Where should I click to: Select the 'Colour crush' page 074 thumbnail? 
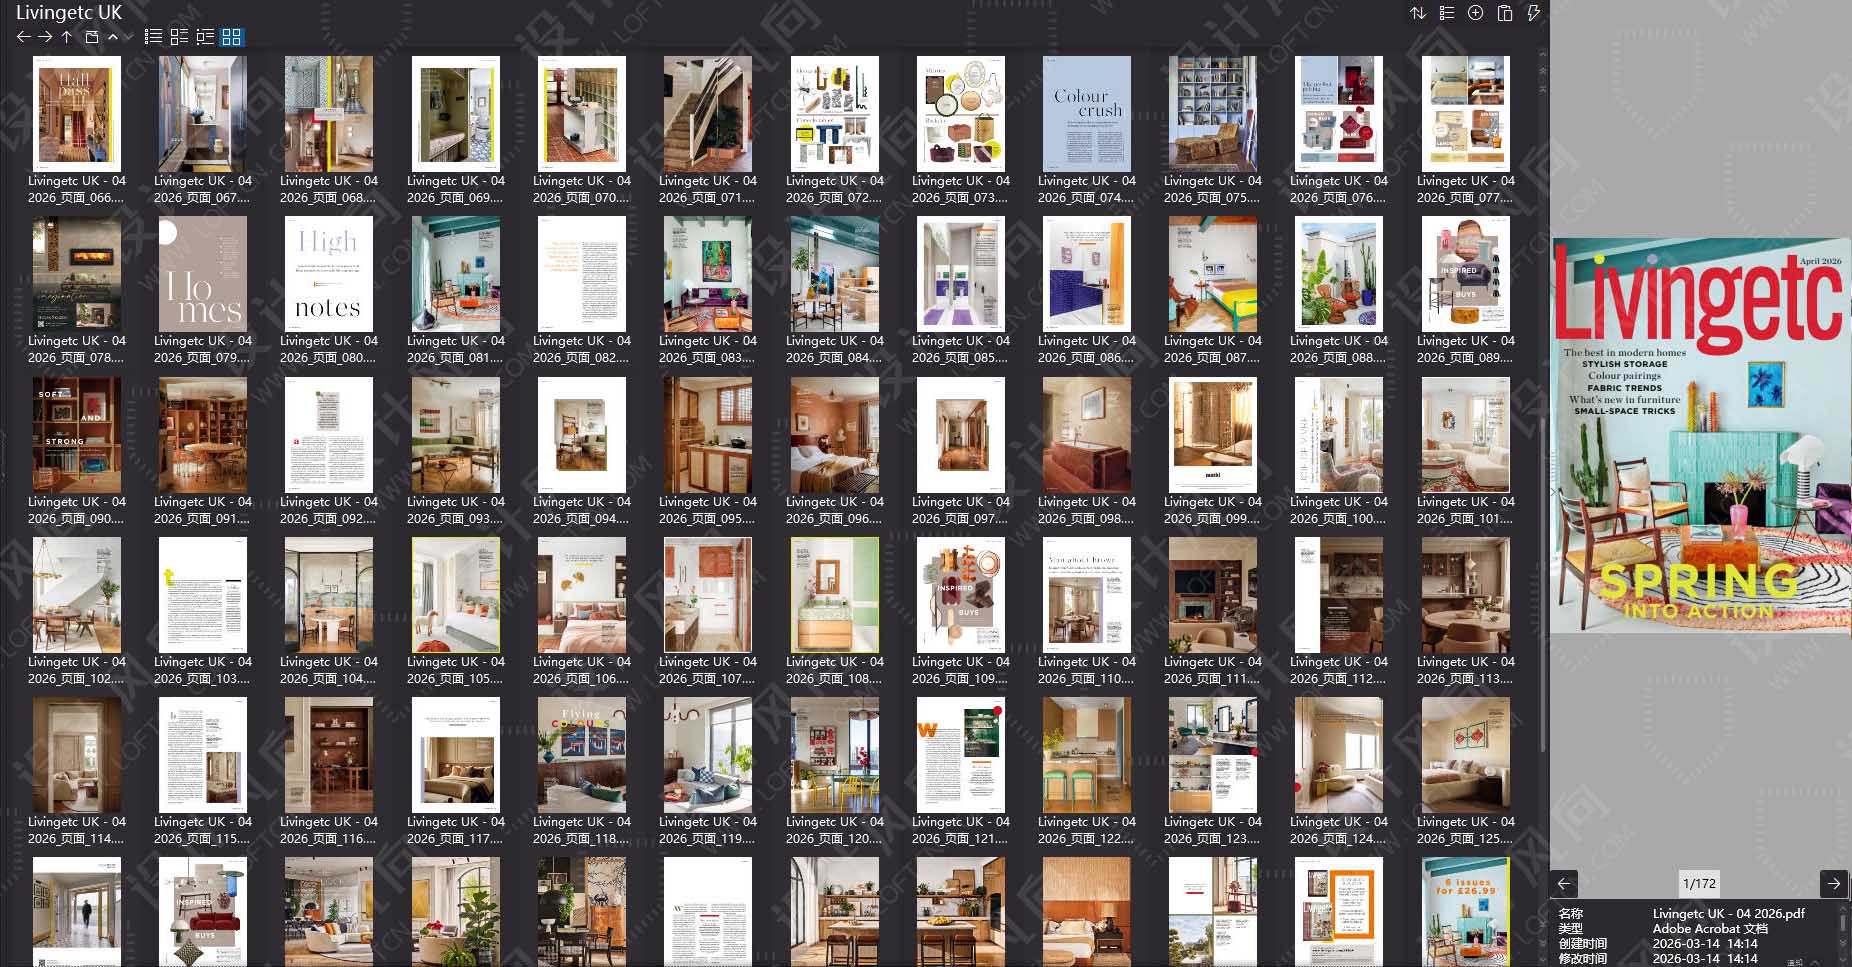1087,114
